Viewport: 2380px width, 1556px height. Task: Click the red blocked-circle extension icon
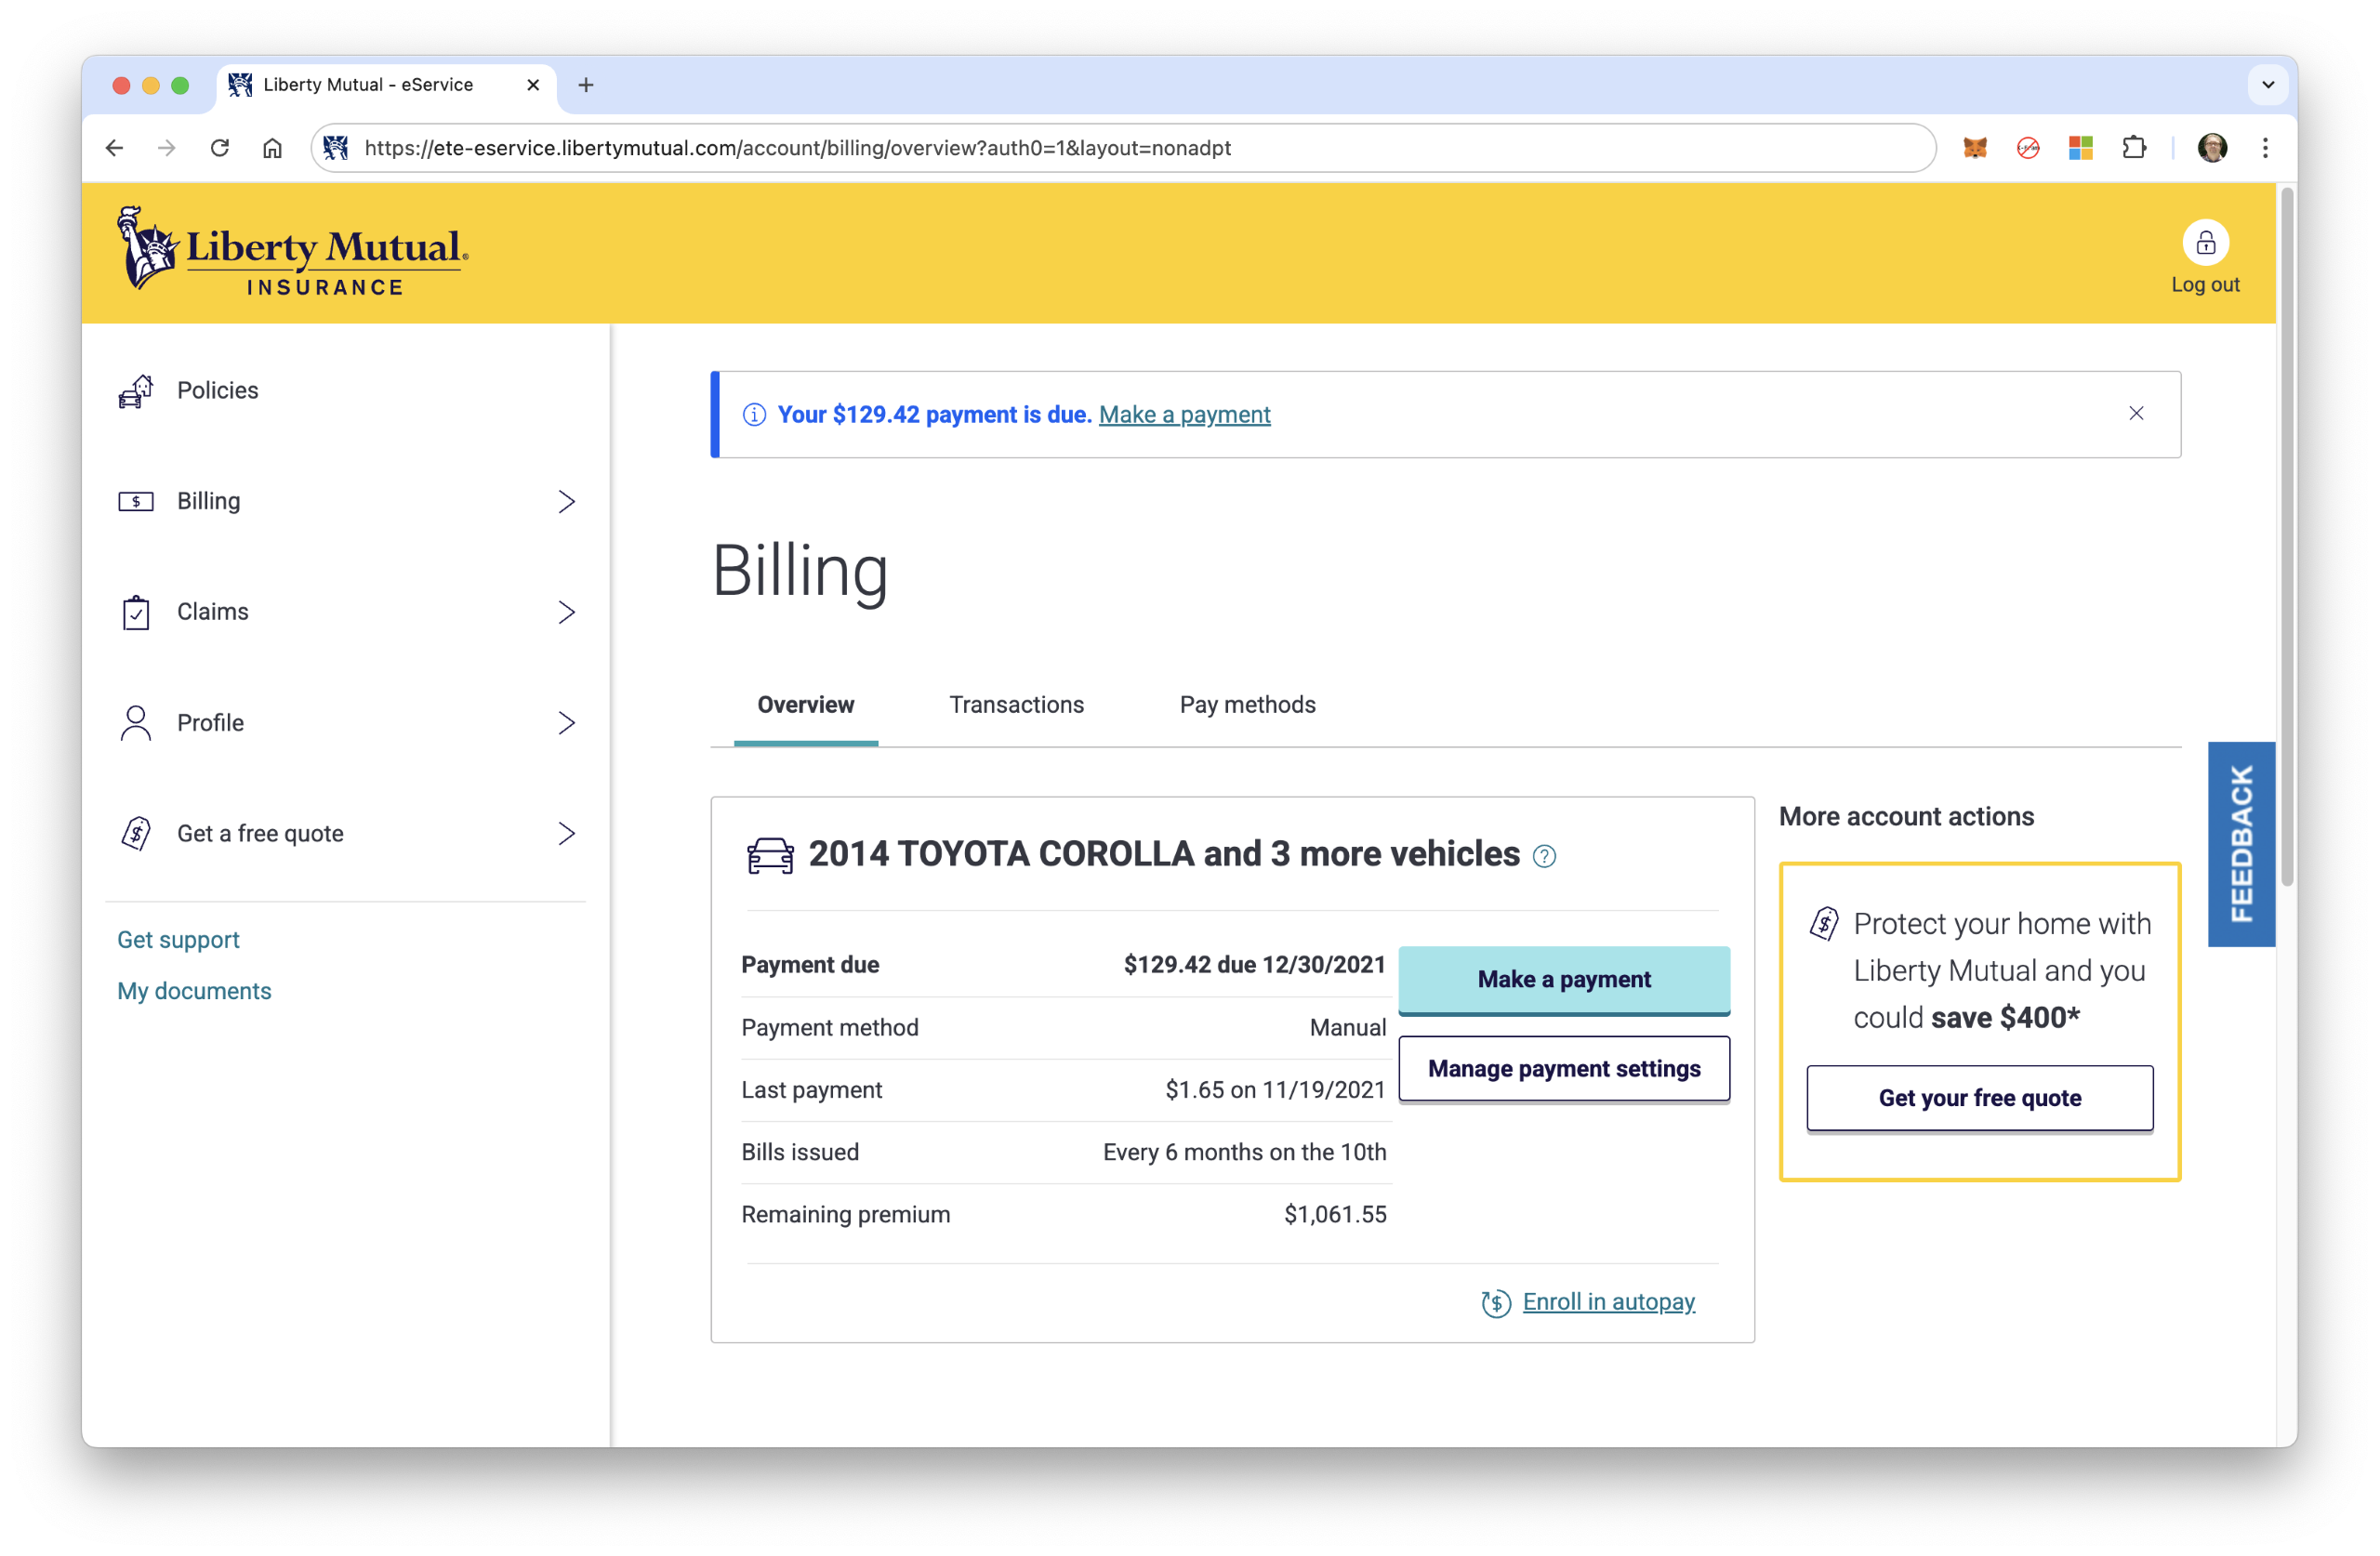2027,148
